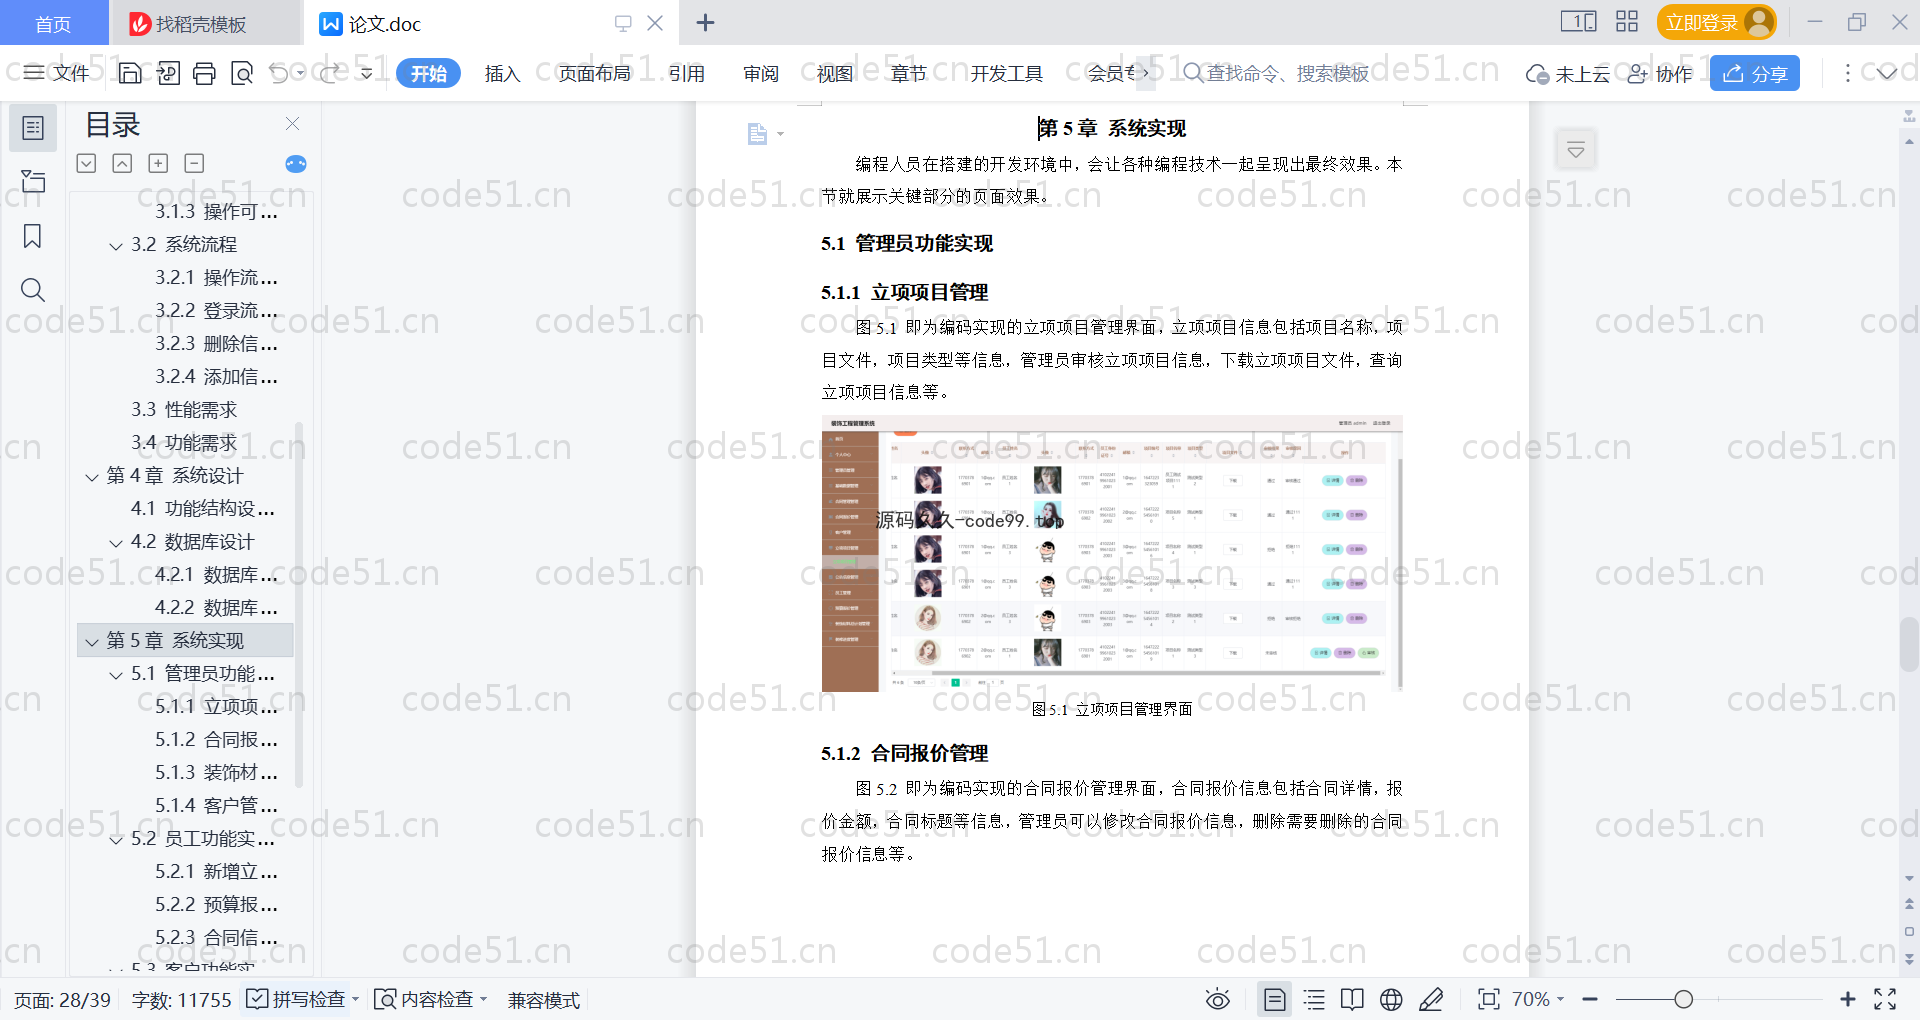This screenshot has height=1020, width=1920.
Task: Open the quick access toolbar dropdown arrow
Action: pos(367,73)
